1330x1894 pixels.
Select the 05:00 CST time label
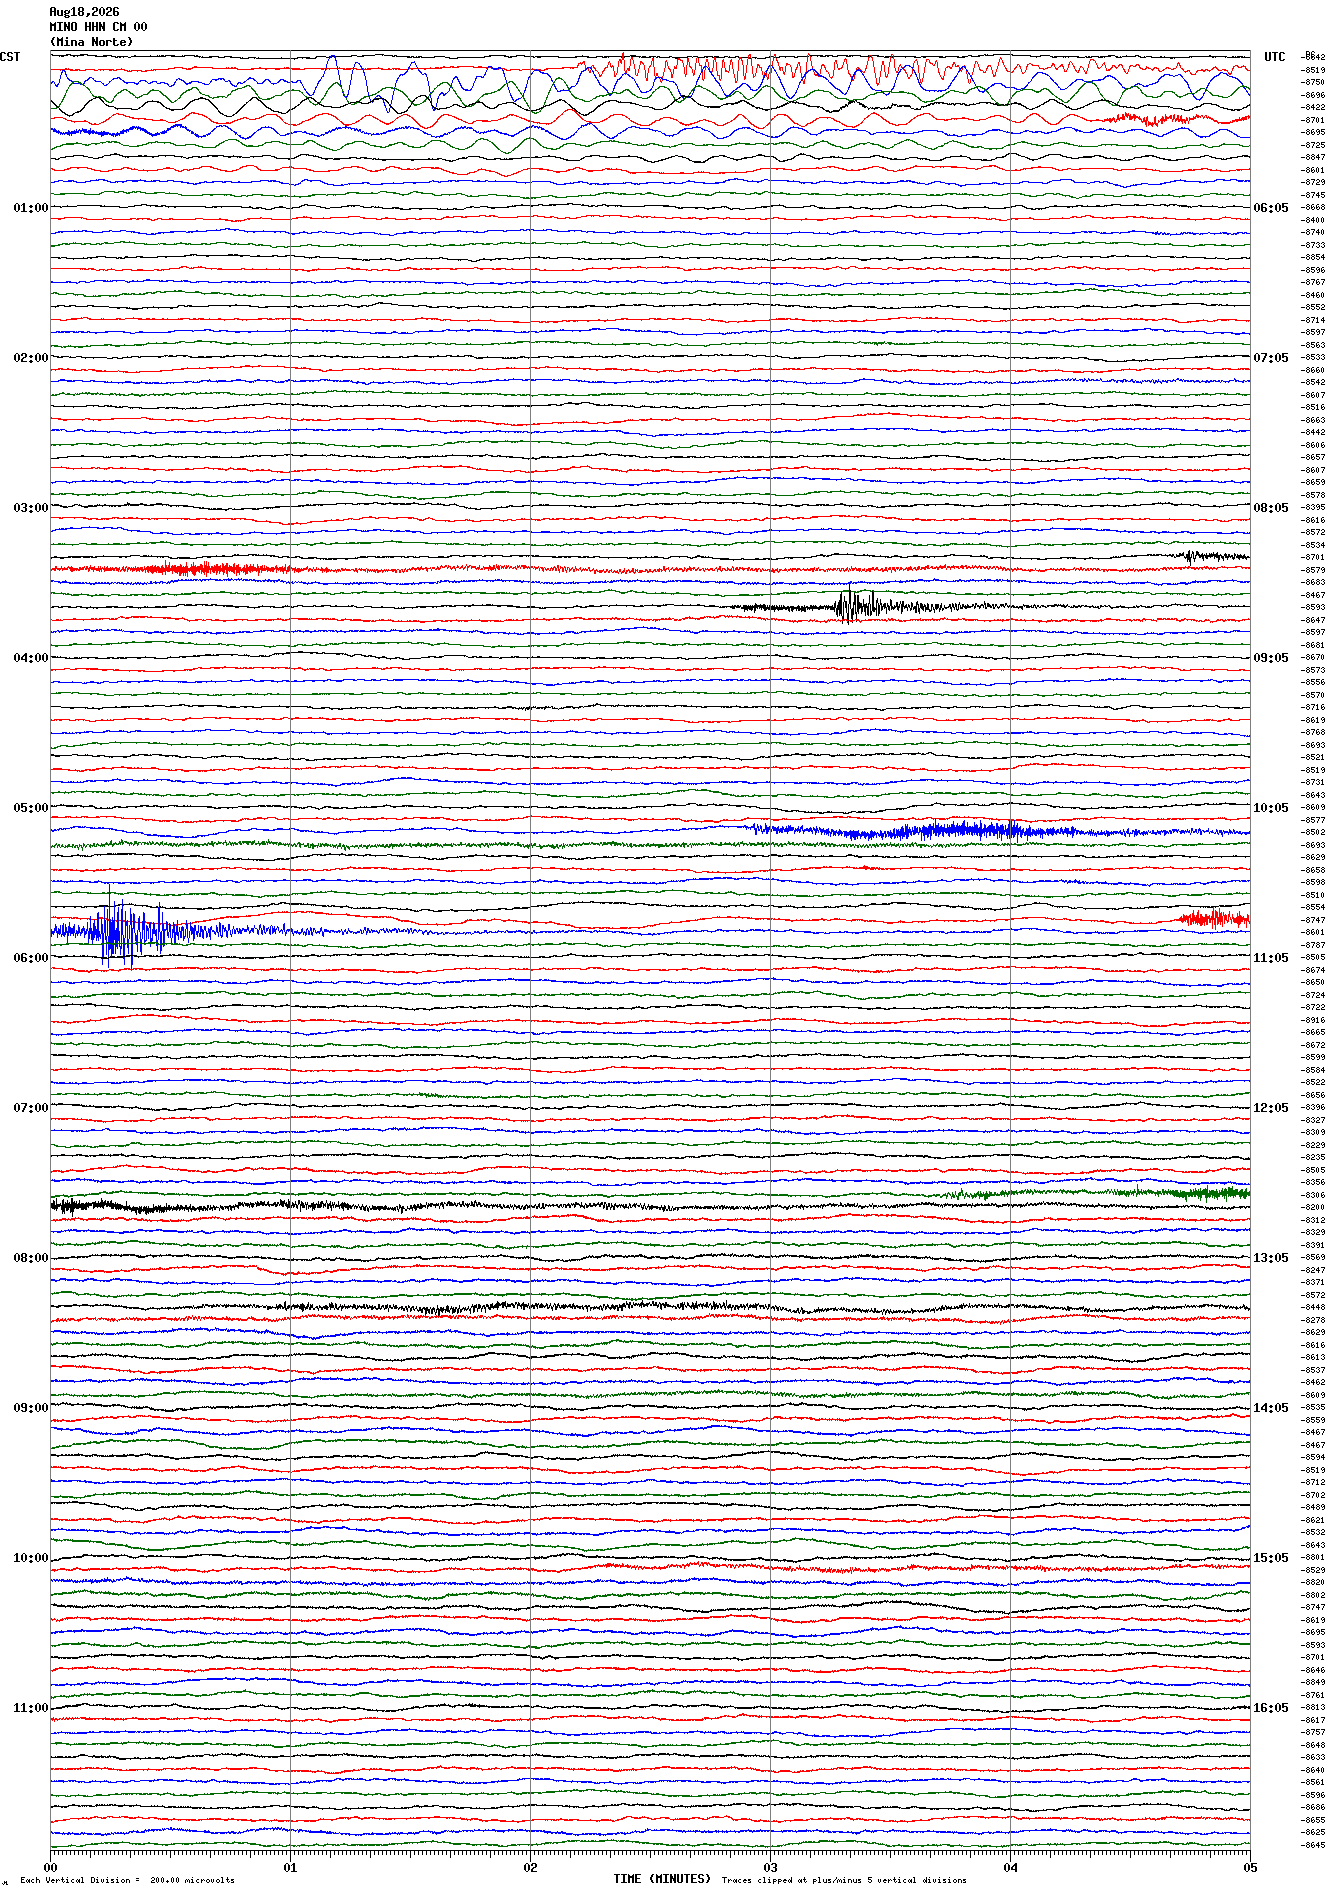click(31, 808)
